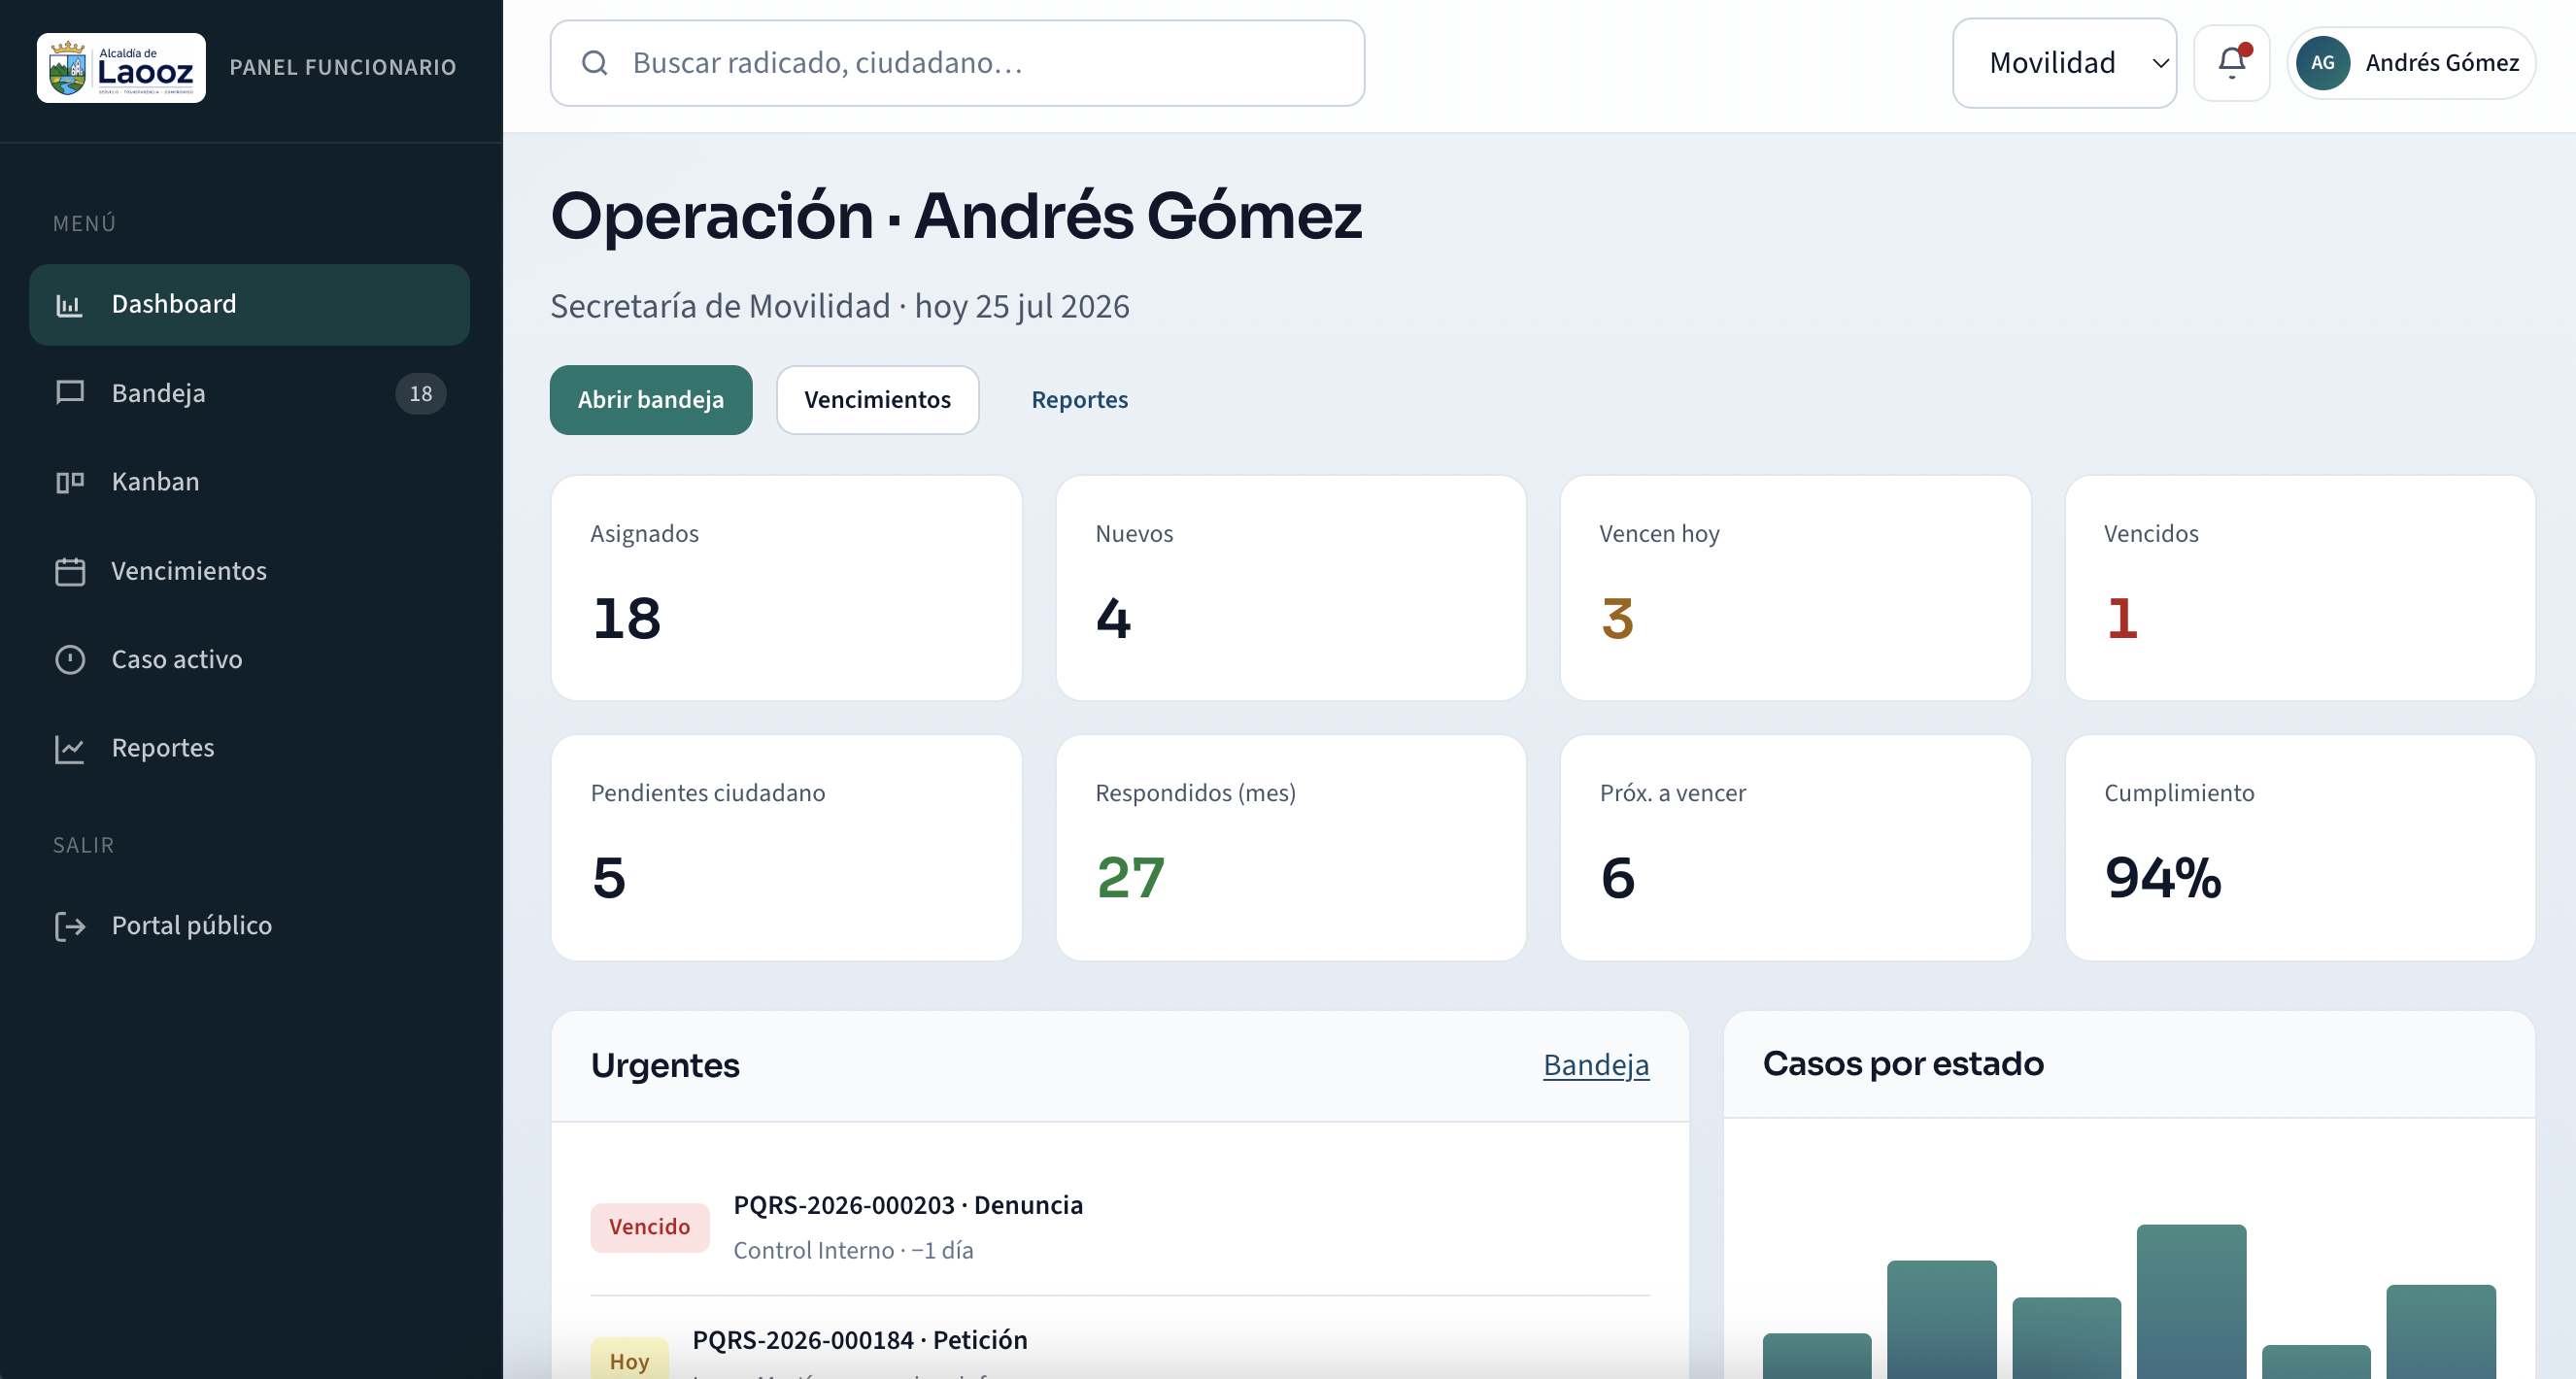The image size is (2576, 1379).
Task: Click the Casos por estado heading
Action: point(1903,1064)
